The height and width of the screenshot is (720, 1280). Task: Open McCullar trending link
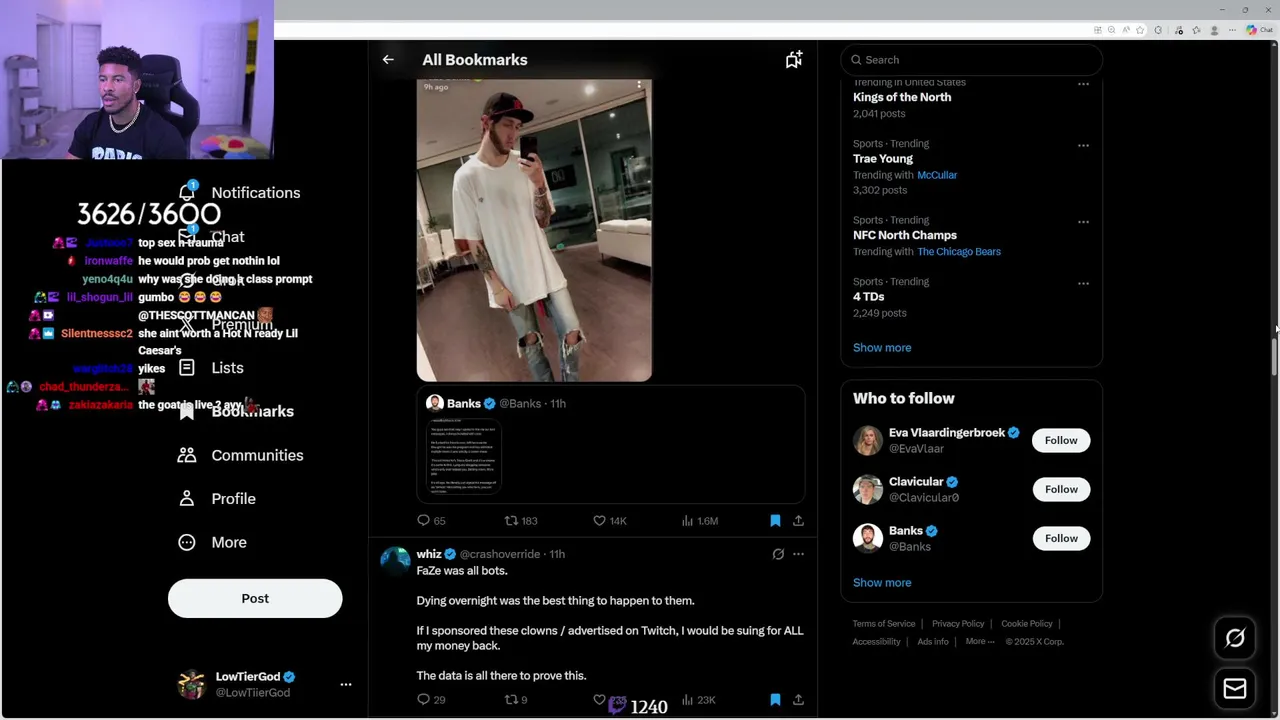click(x=937, y=175)
